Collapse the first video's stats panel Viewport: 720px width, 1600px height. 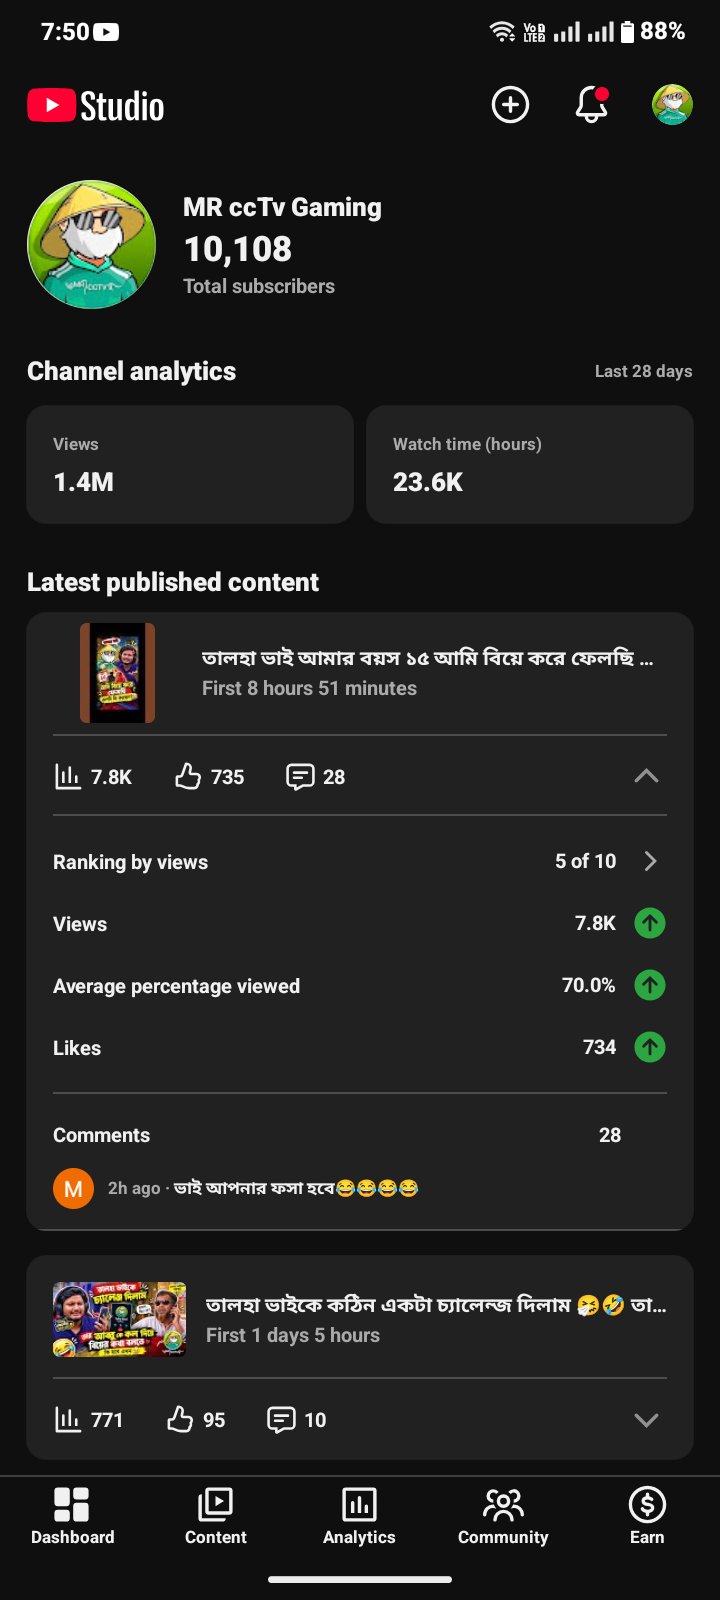pos(646,776)
